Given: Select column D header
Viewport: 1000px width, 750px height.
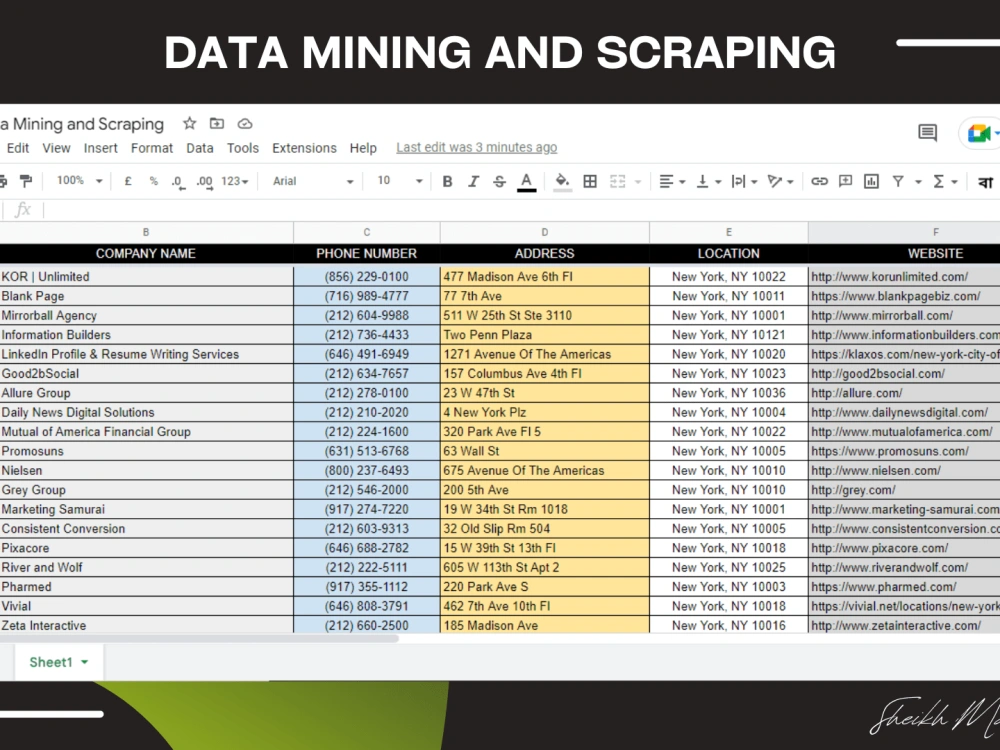Looking at the screenshot, I should pyautogui.click(x=545, y=232).
